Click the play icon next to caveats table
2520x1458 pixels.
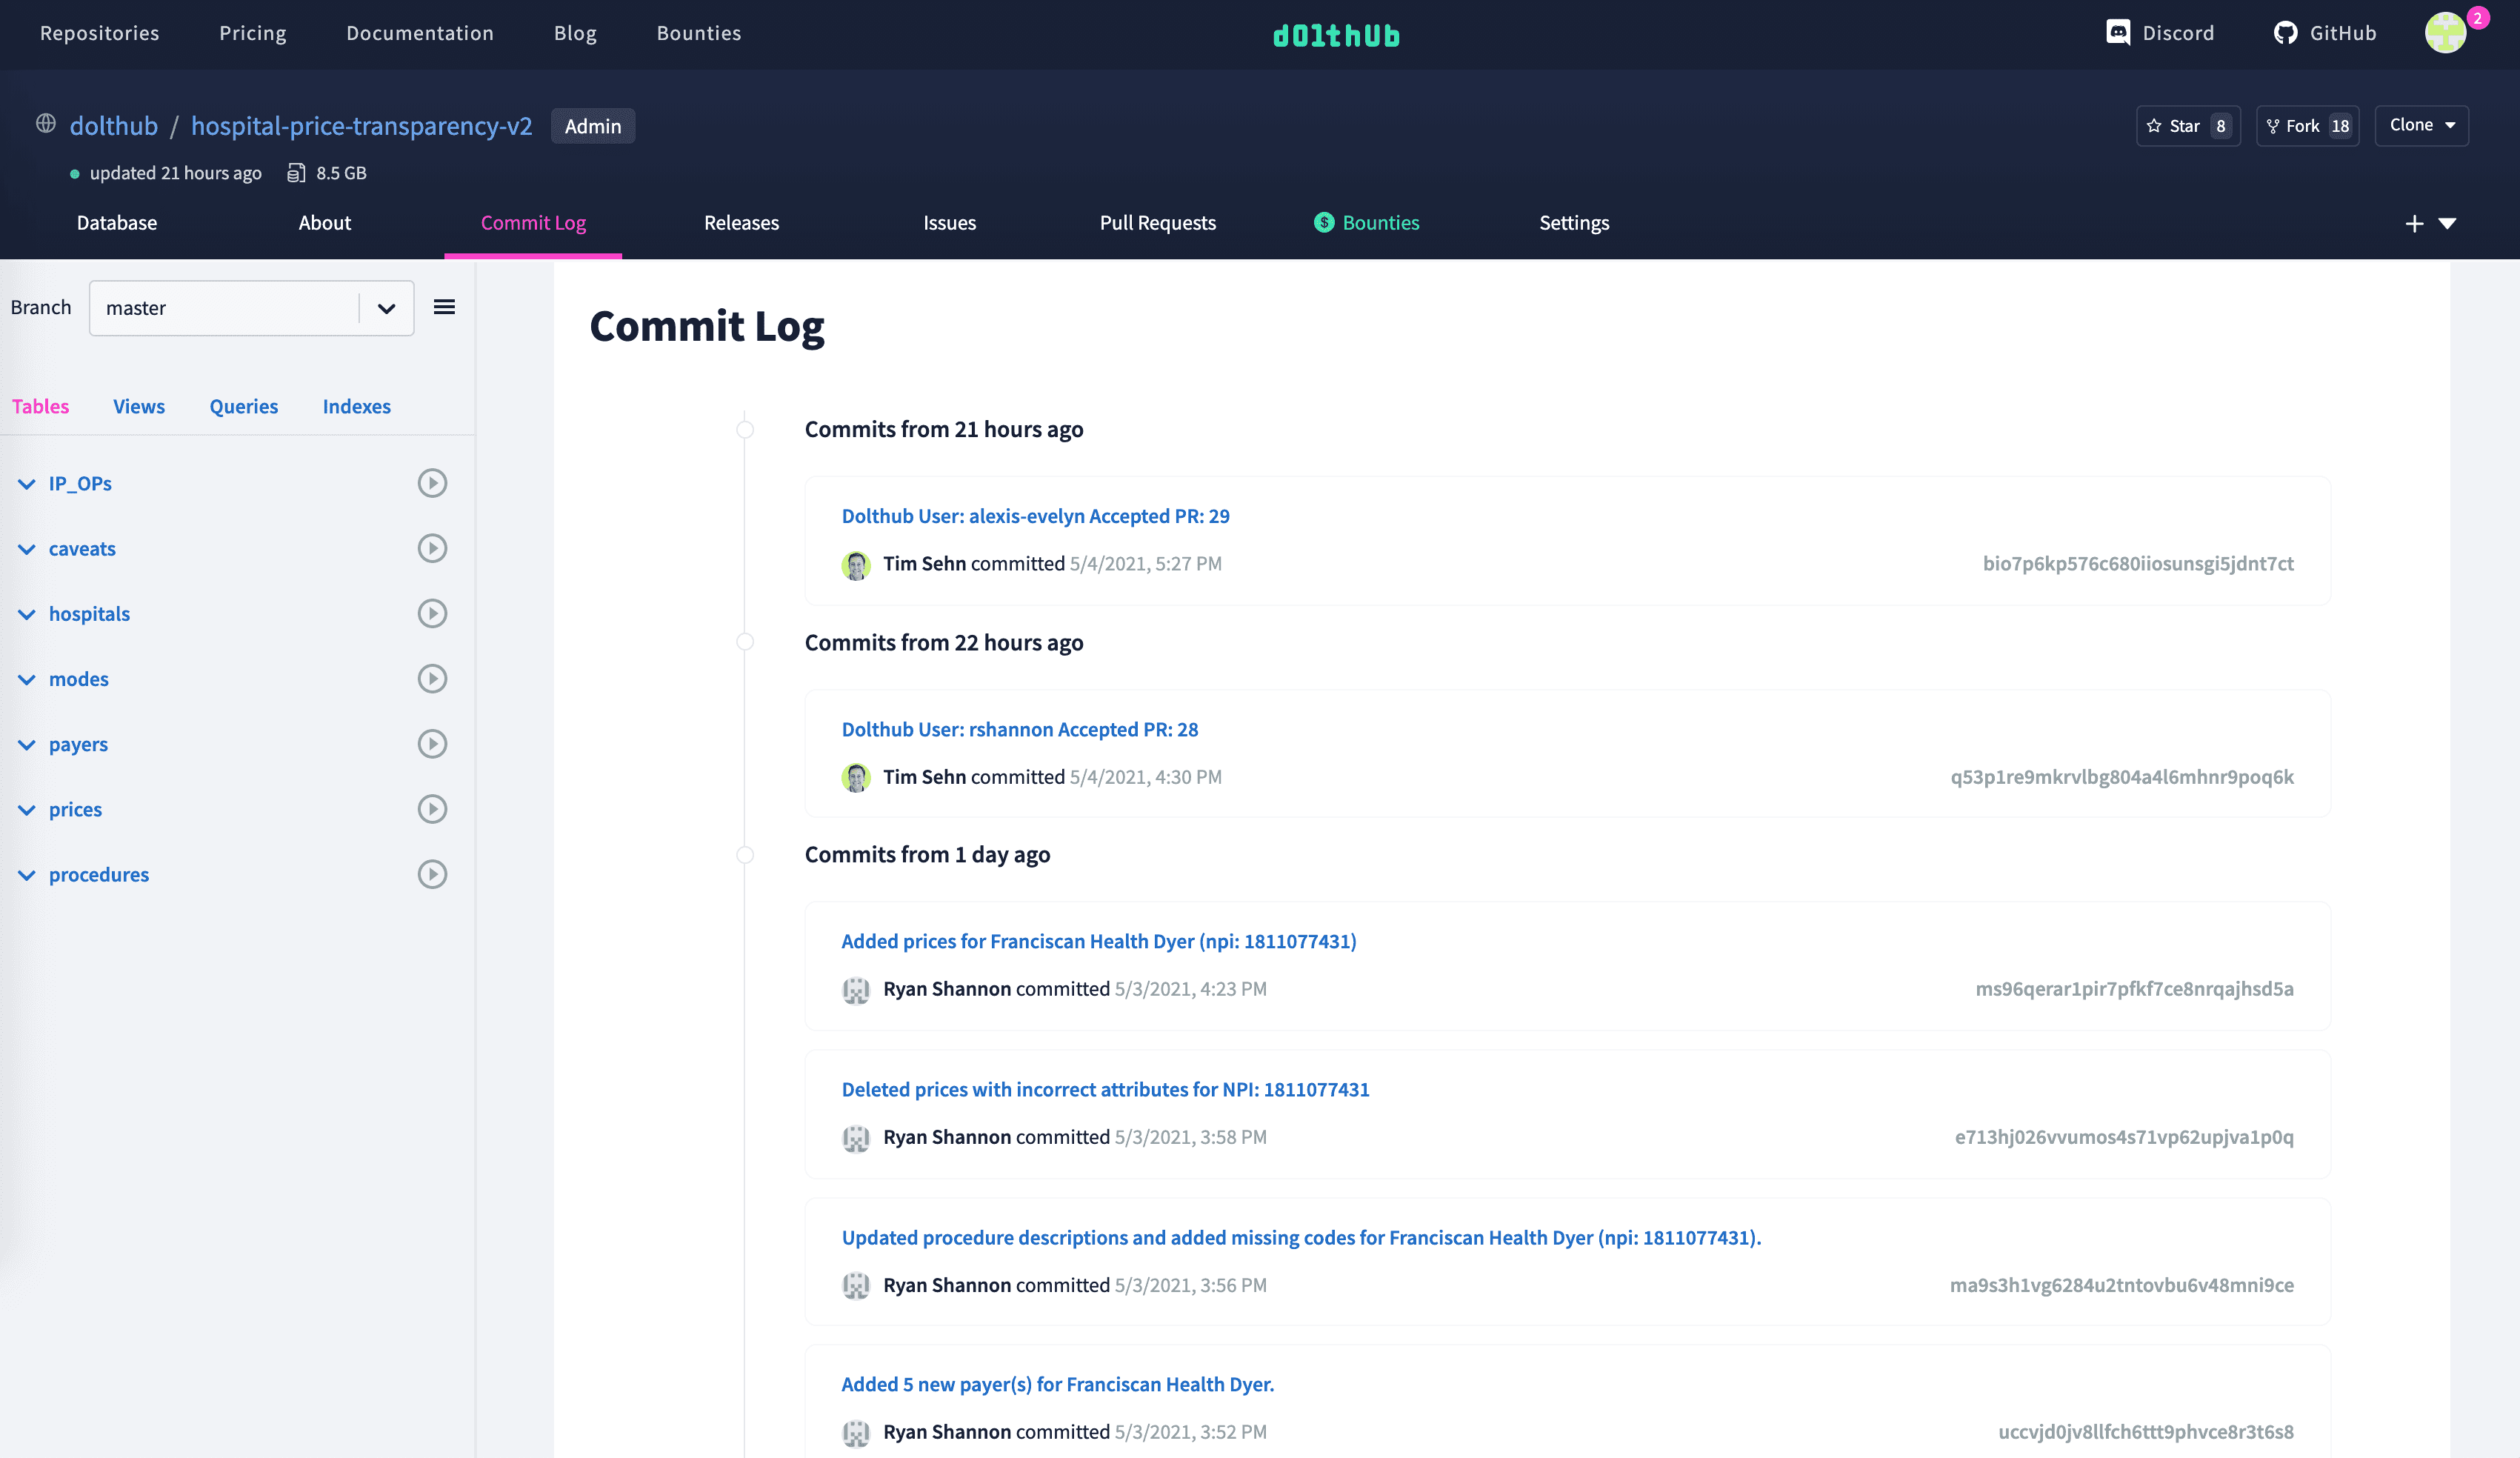432,548
